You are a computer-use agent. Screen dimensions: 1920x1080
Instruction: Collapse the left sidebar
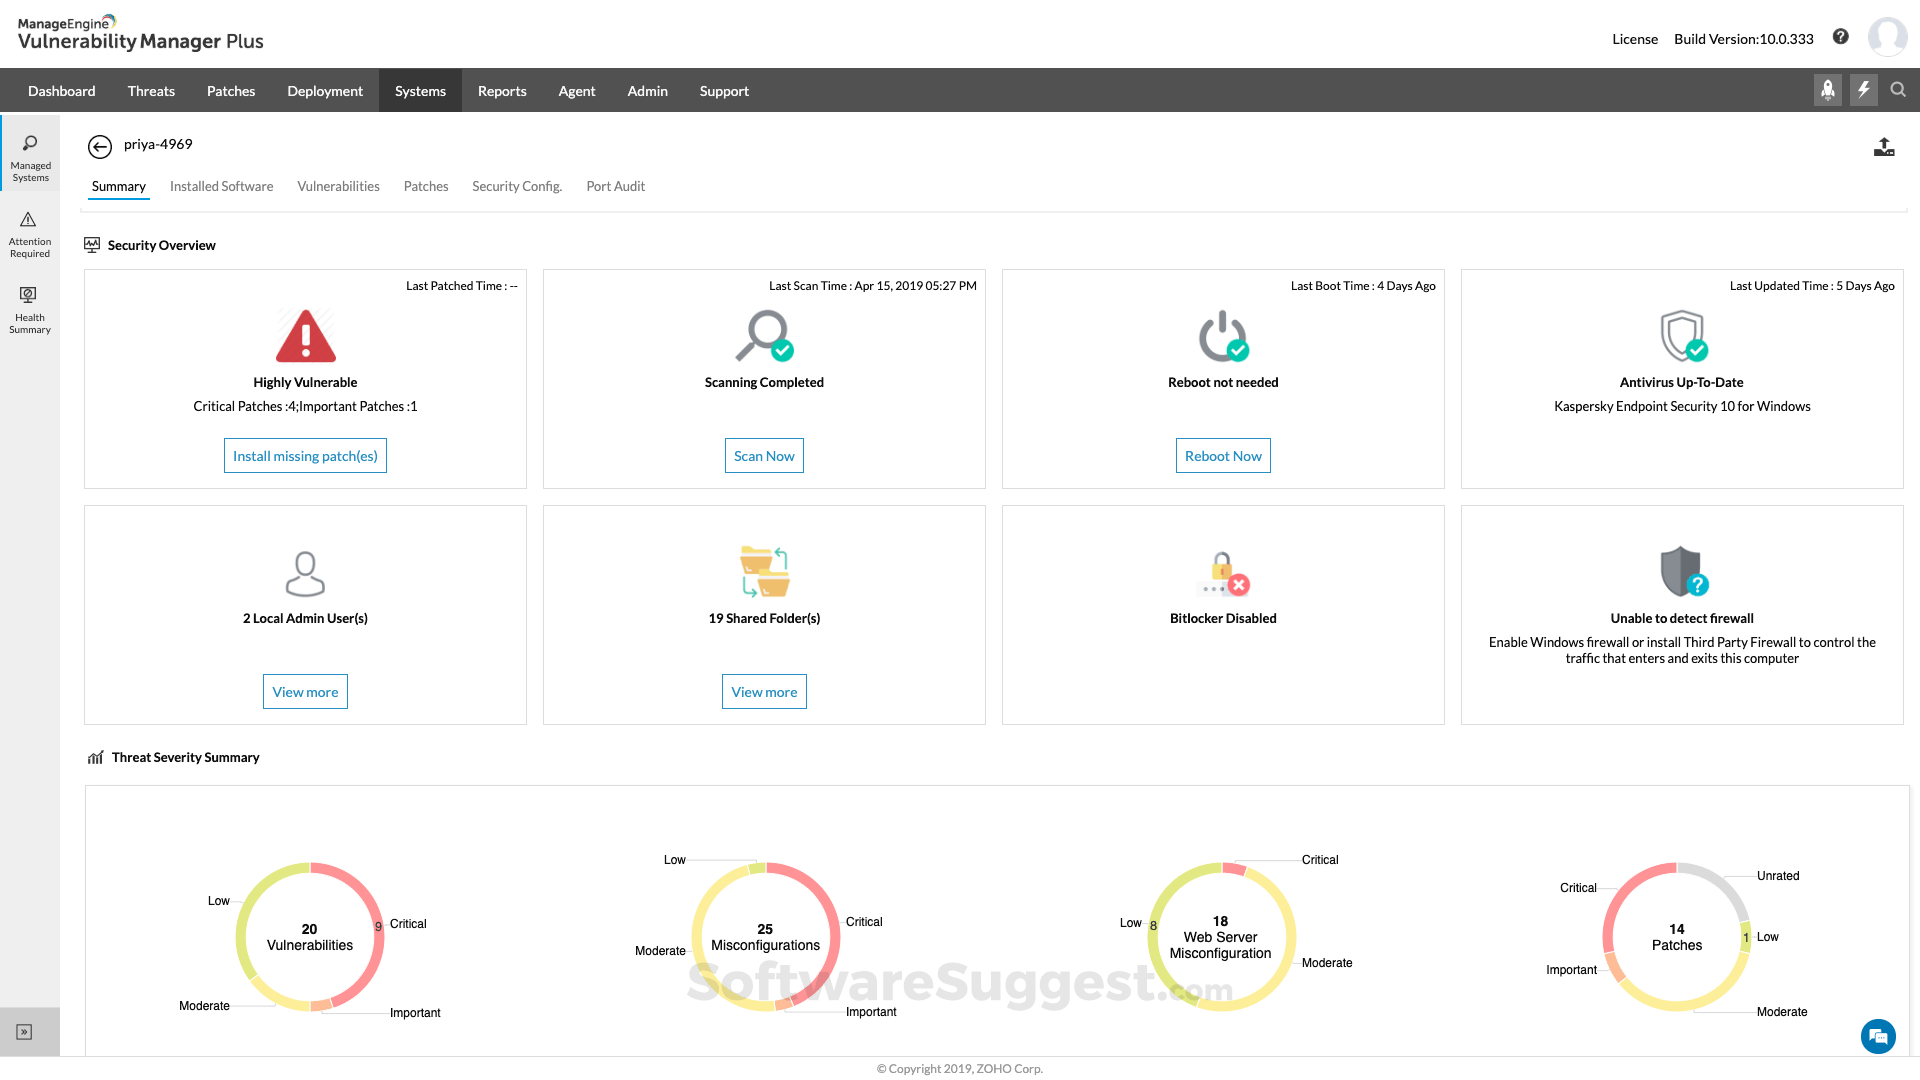pyautogui.click(x=22, y=1031)
